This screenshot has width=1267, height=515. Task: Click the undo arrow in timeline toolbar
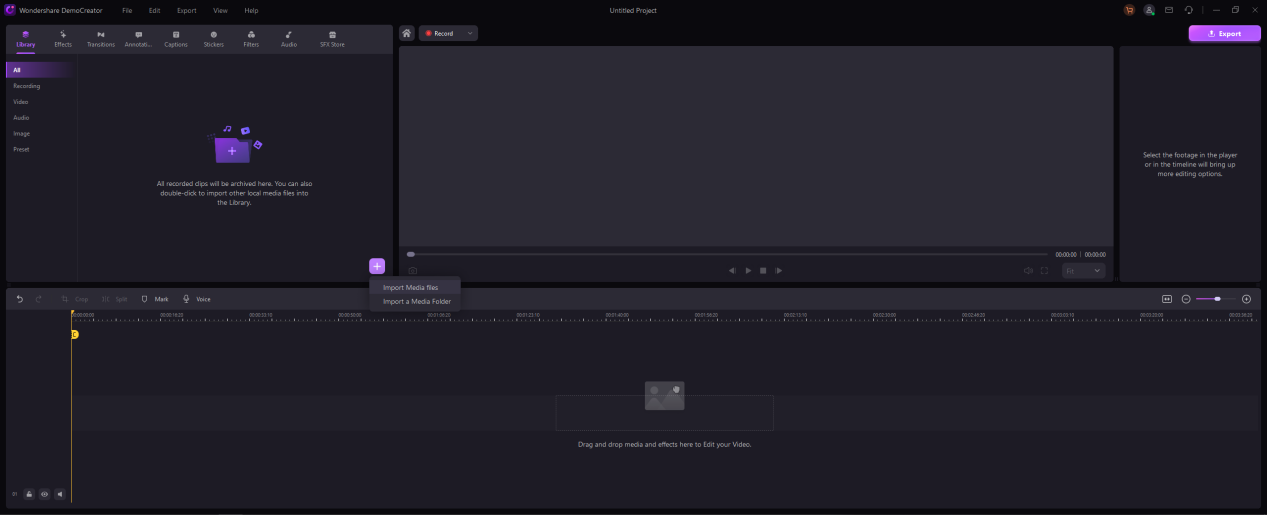(x=19, y=299)
